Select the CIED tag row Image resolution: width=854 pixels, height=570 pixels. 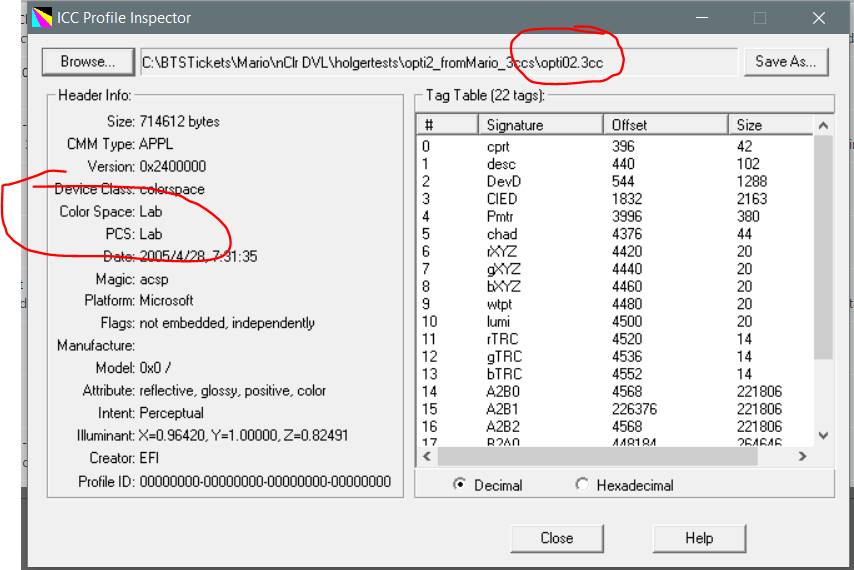click(615, 199)
